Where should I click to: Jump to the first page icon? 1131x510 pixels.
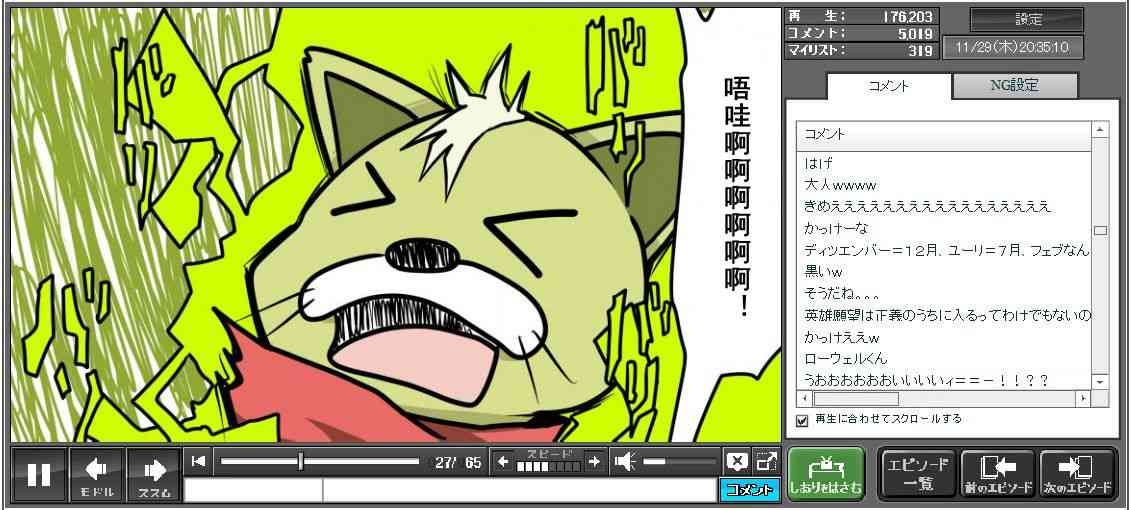pyautogui.click(x=198, y=461)
